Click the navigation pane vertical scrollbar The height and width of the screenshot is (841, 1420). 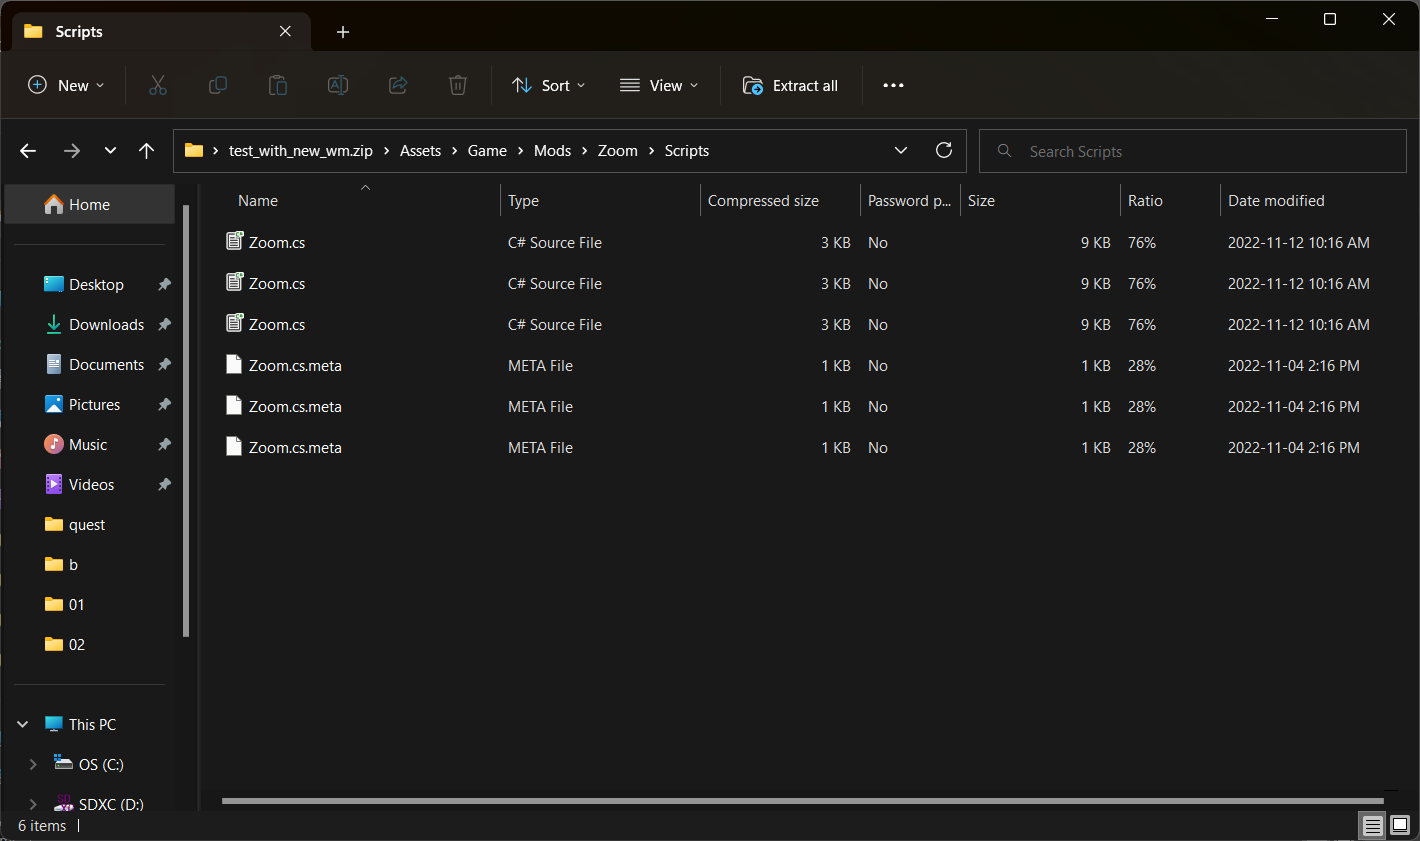[x=186, y=420]
